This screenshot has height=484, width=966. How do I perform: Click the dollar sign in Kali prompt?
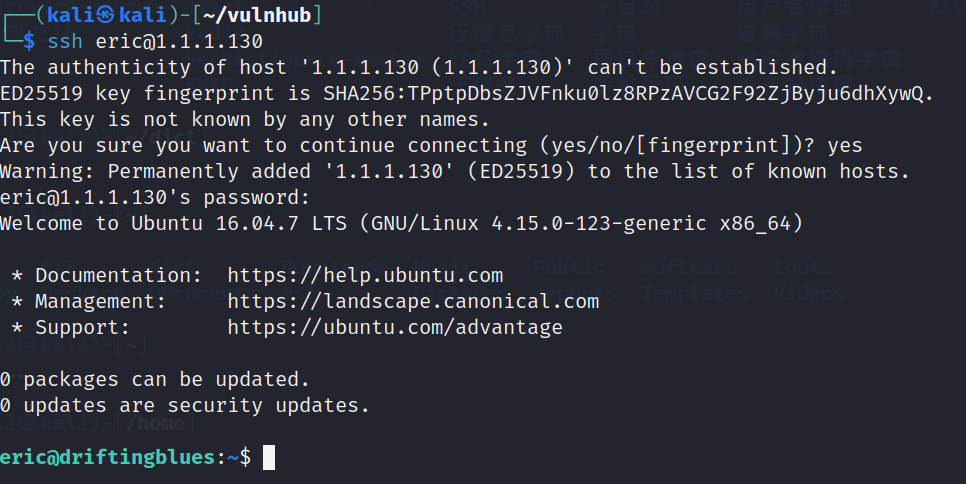pos(29,41)
